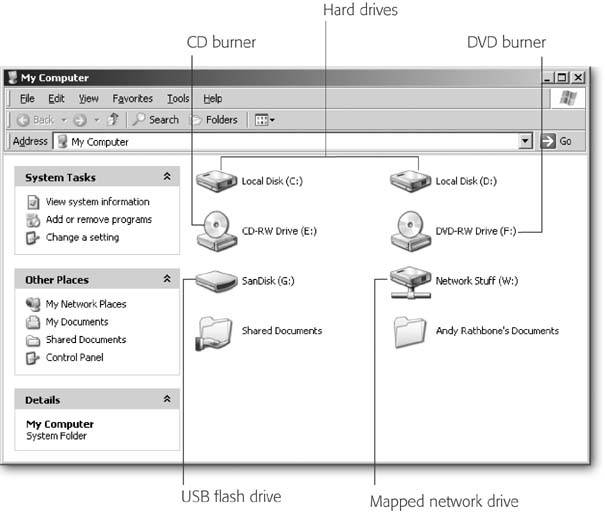Open the Local Disk (D:) drive icon
This screenshot has width=605, height=513.
(411, 181)
